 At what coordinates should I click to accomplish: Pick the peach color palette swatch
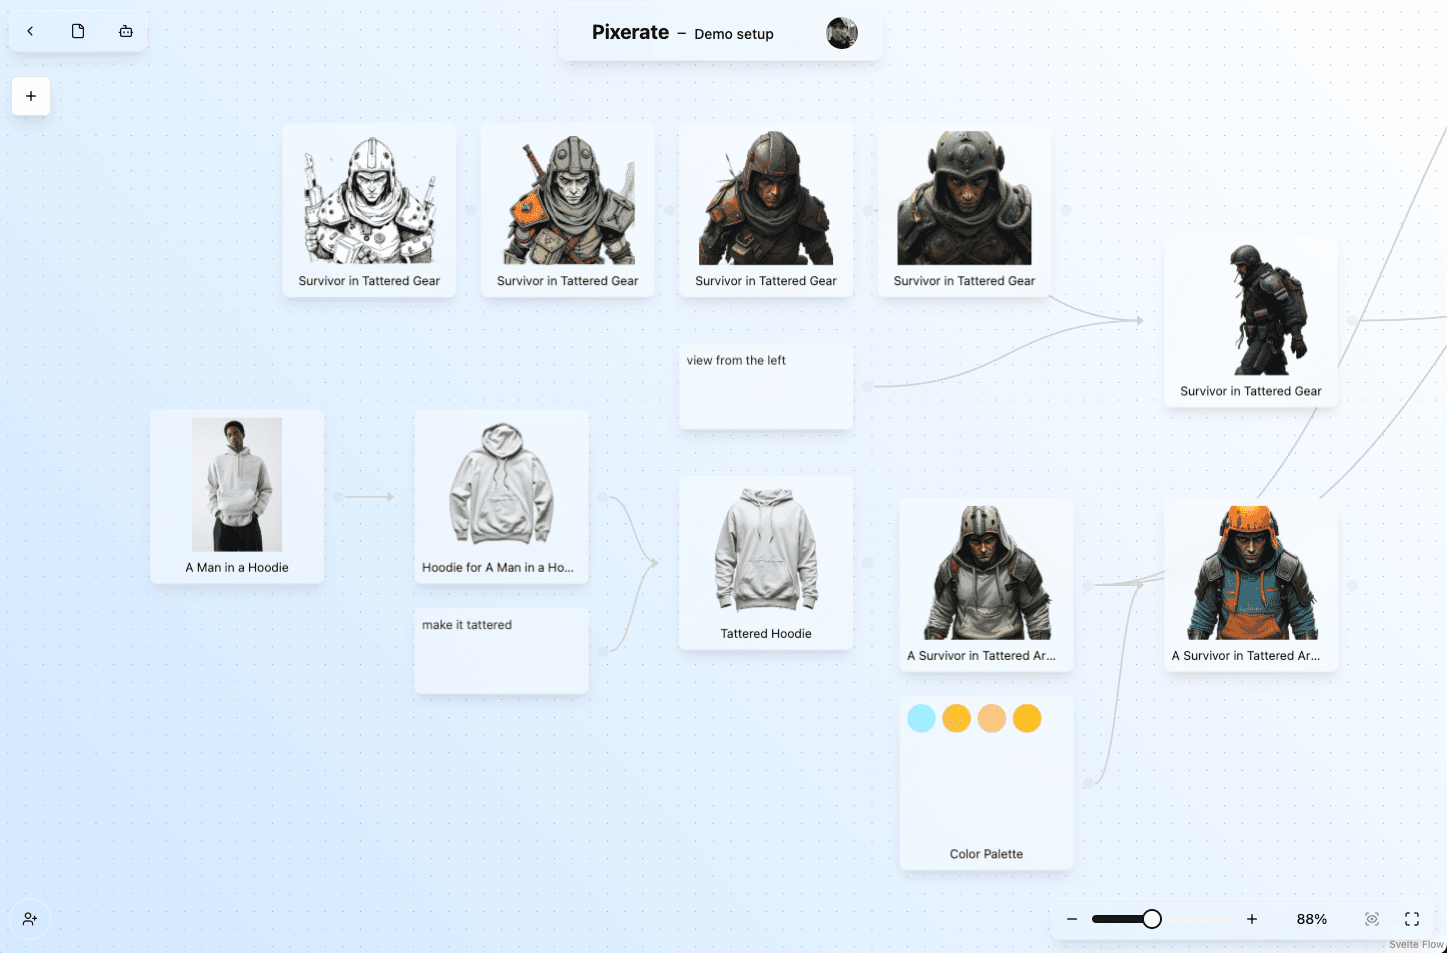pyautogui.click(x=991, y=718)
